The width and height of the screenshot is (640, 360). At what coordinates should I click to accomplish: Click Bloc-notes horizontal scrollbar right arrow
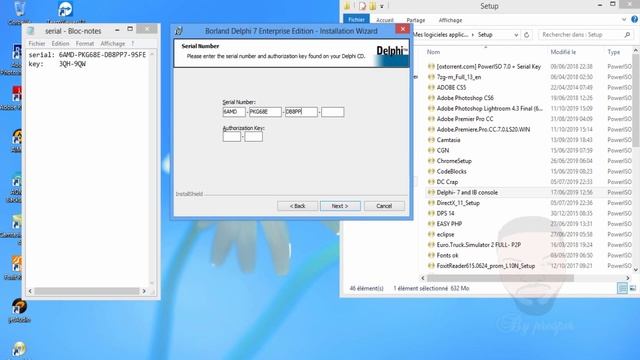click(144, 291)
